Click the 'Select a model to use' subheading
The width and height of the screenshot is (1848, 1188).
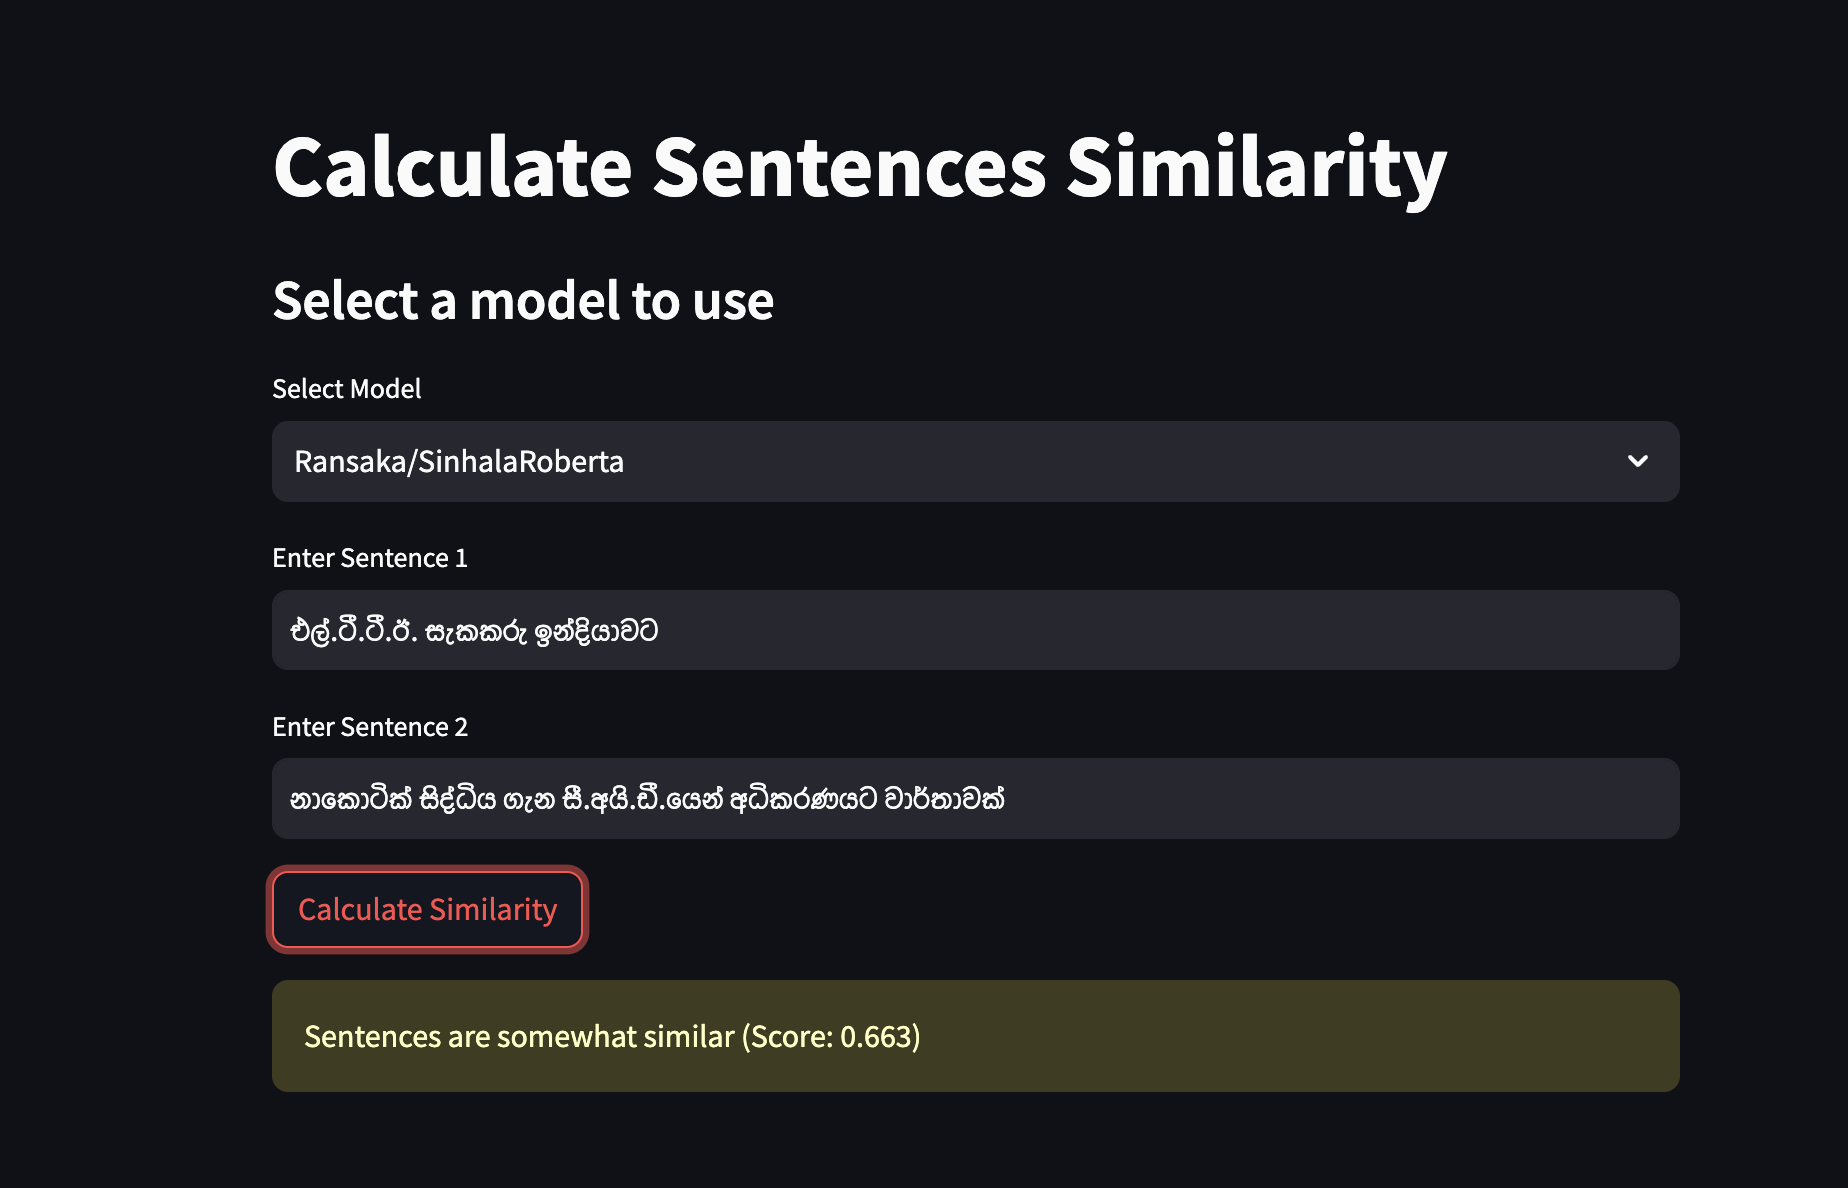pyautogui.click(x=523, y=300)
